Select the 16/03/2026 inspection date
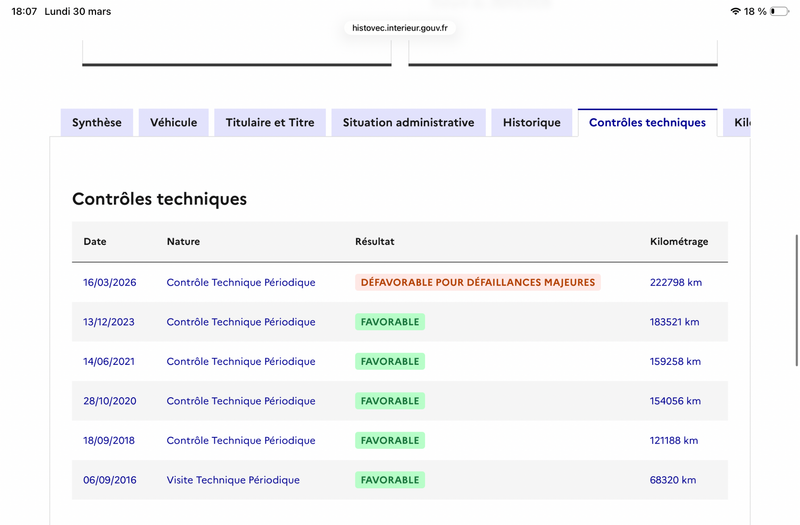The image size is (800, 525). 110,282
